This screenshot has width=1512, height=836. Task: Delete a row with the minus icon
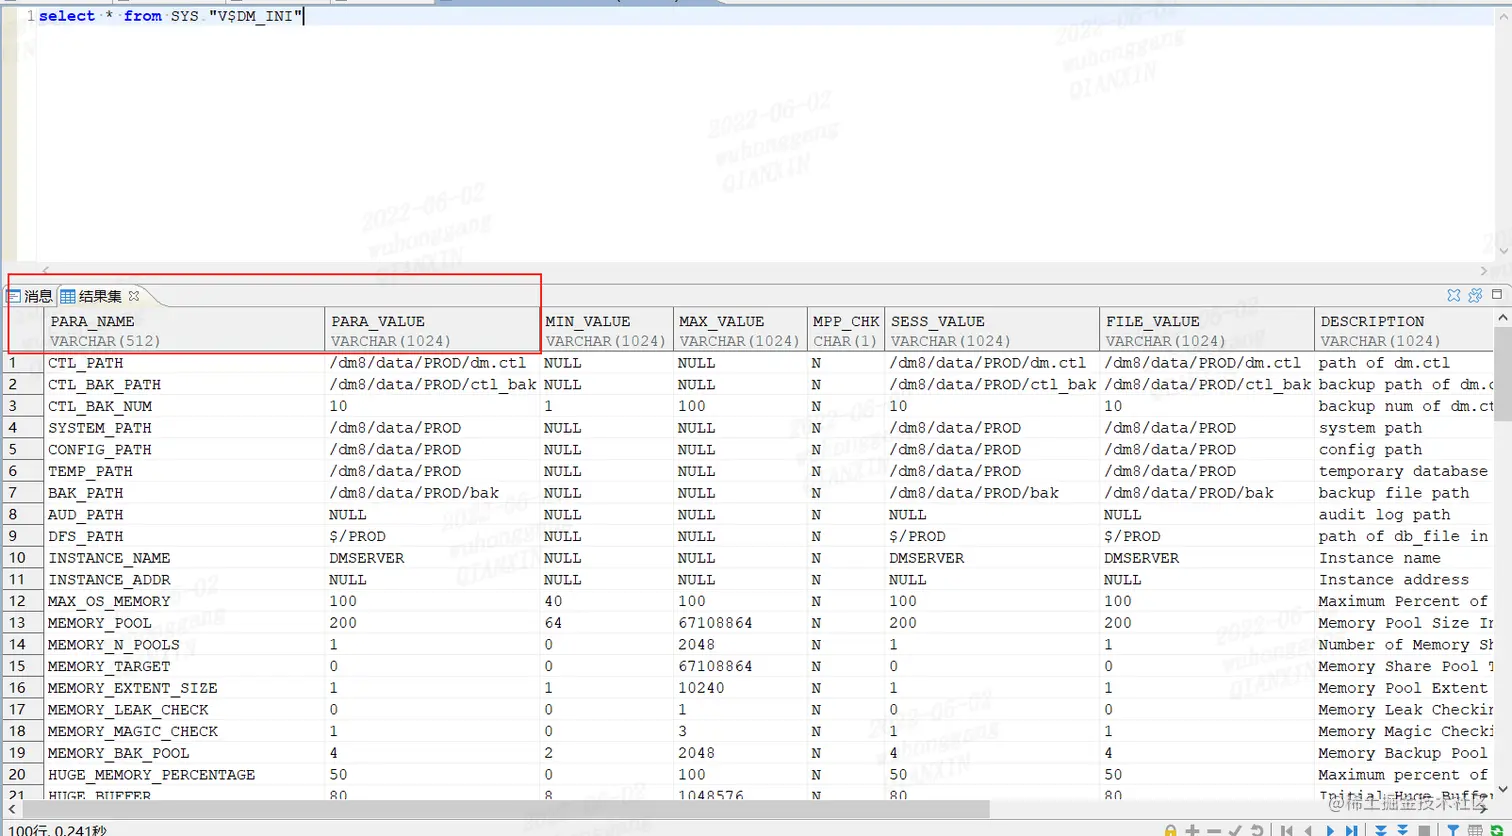click(1214, 831)
